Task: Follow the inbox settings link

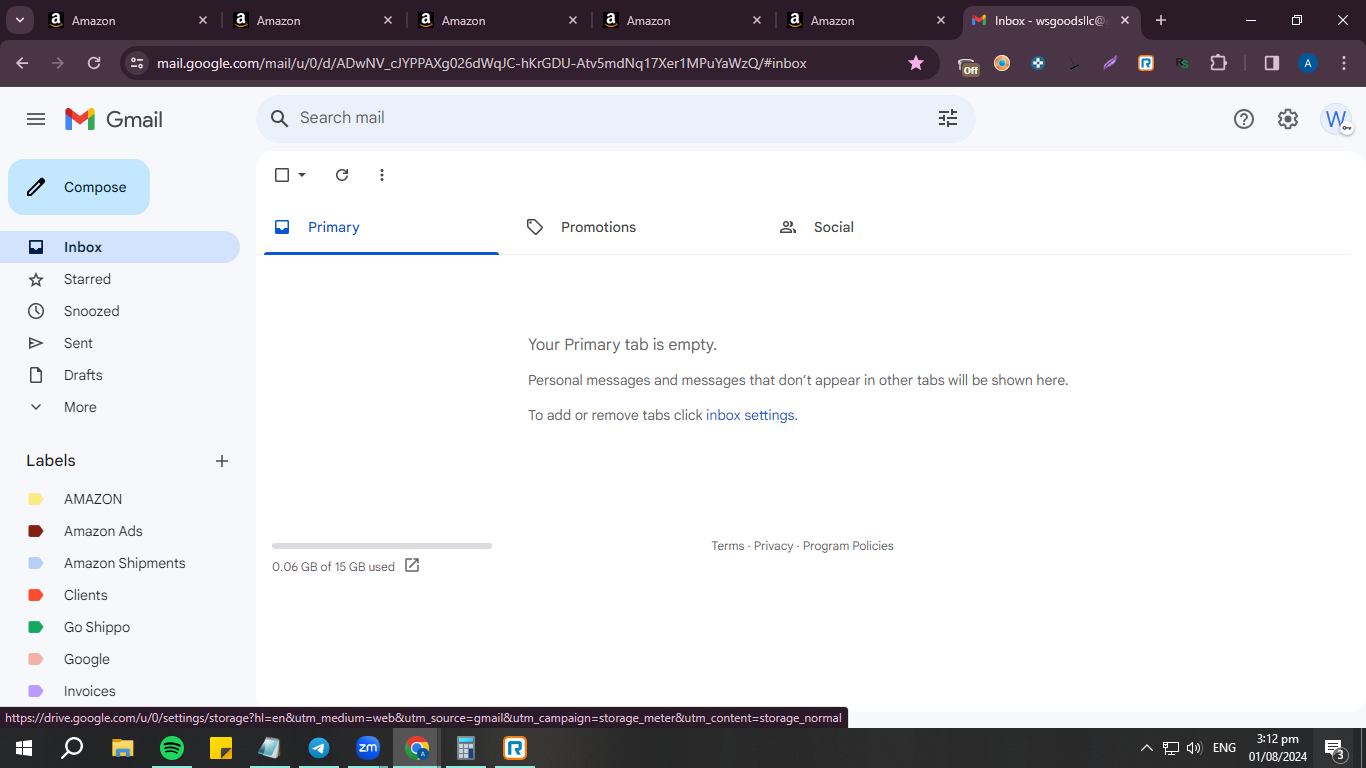Action: click(750, 415)
